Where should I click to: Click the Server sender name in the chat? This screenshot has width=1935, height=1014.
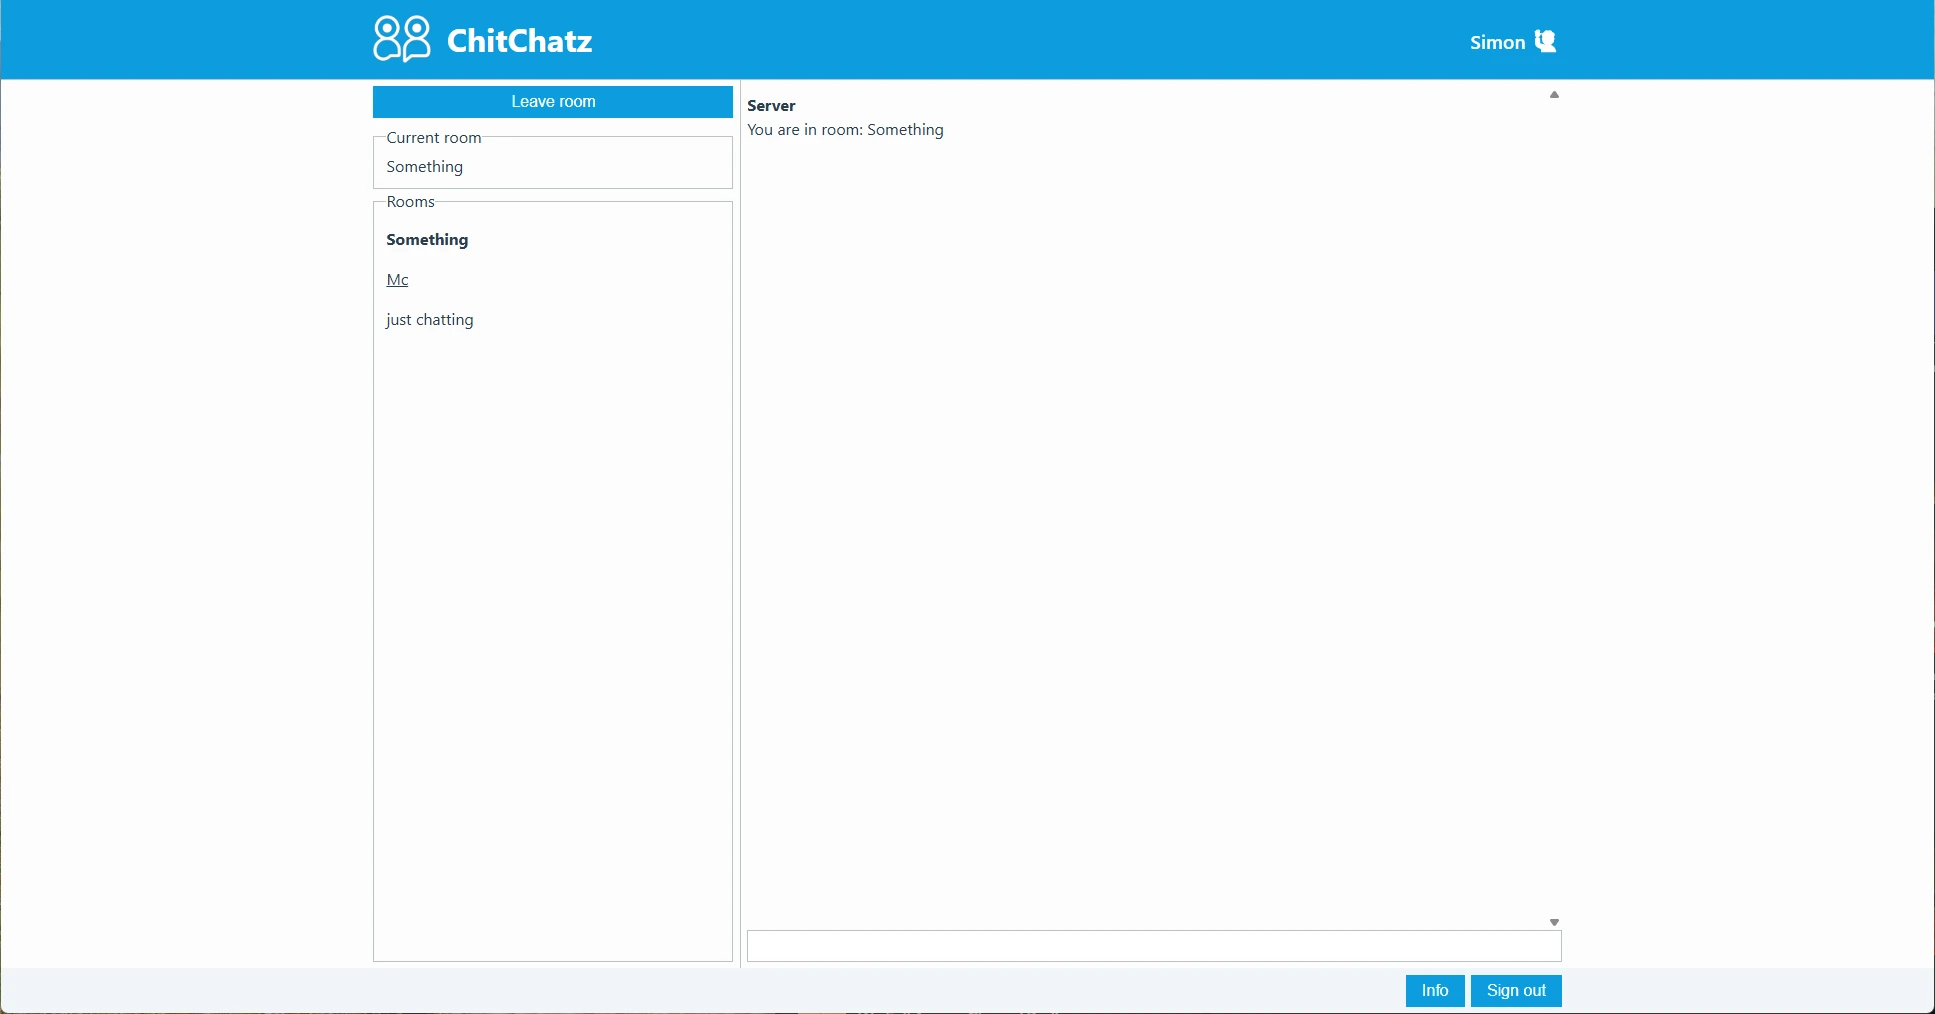pos(771,106)
